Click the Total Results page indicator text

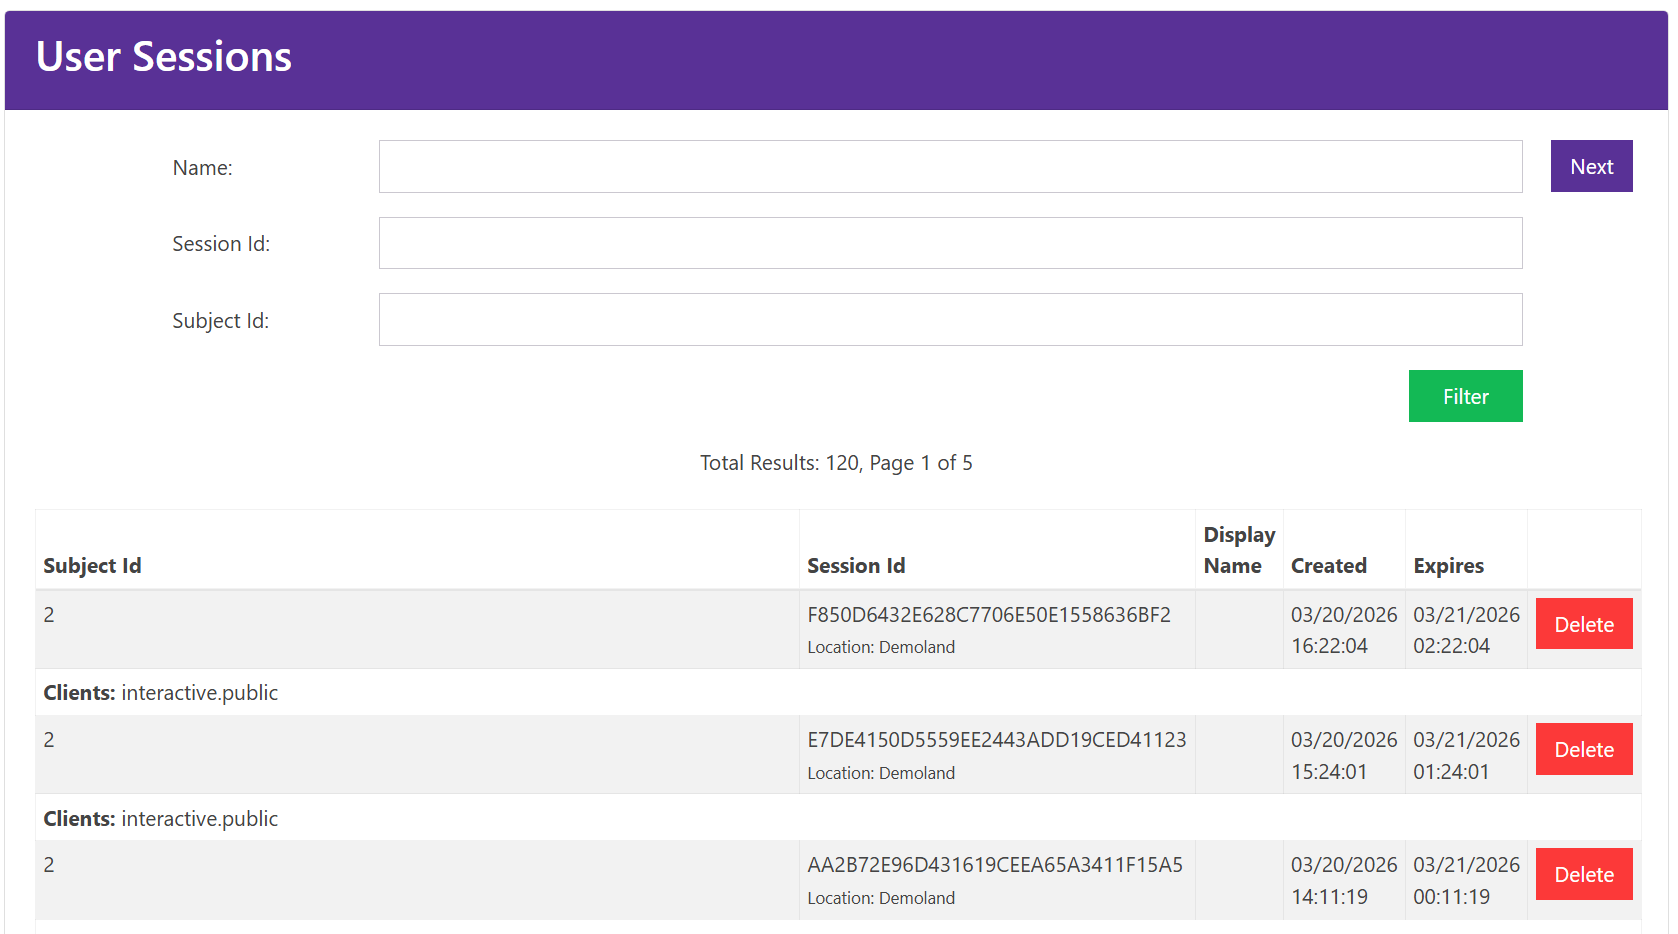(x=836, y=462)
